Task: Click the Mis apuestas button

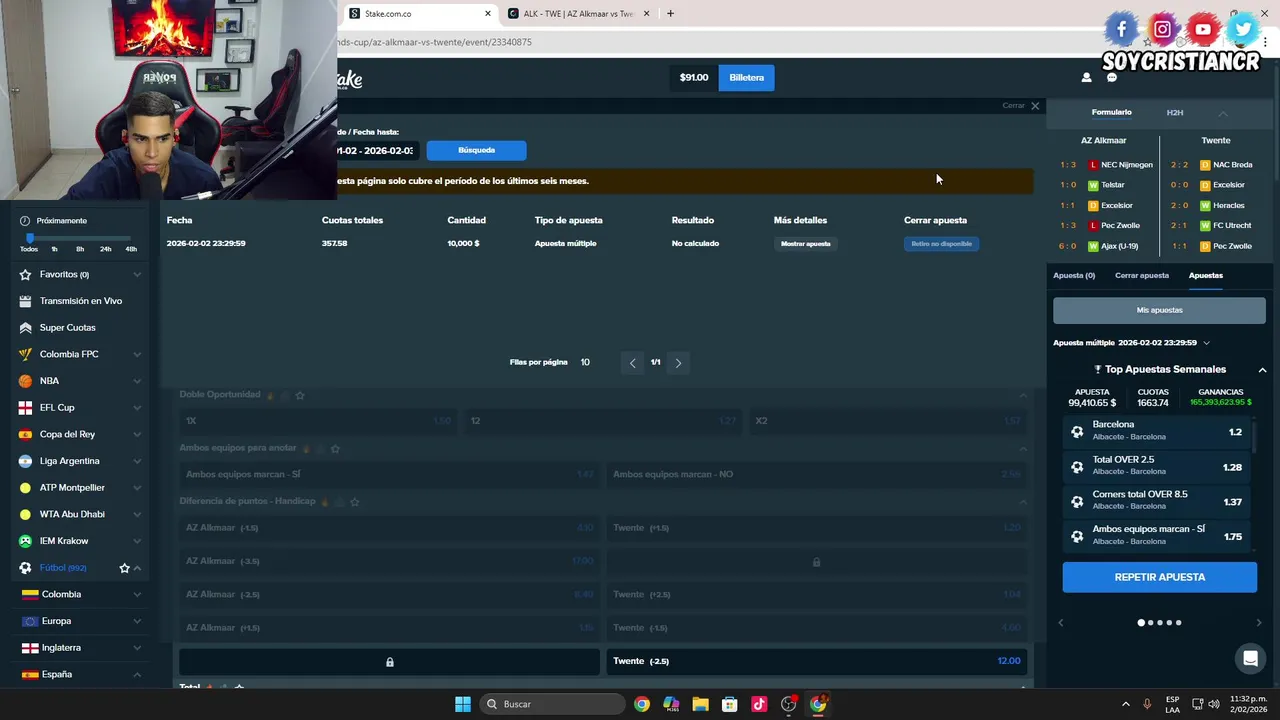Action: [1159, 310]
